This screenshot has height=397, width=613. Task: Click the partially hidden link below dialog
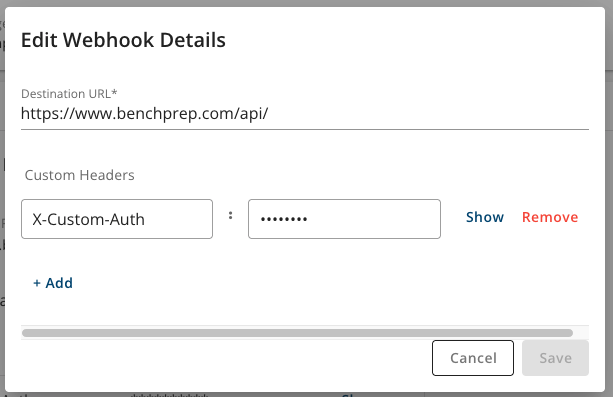click(348, 395)
